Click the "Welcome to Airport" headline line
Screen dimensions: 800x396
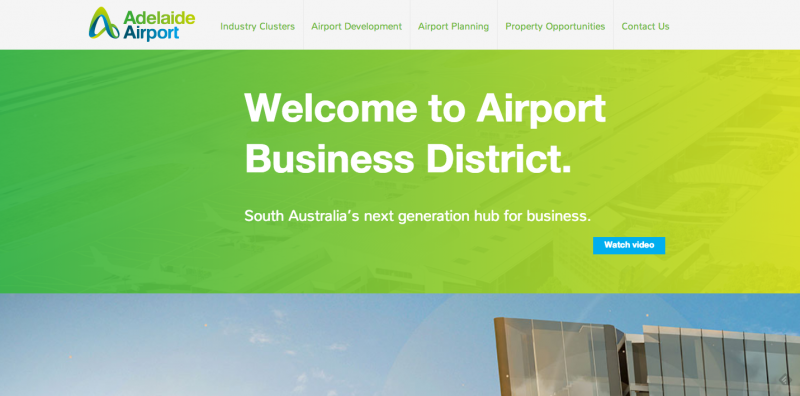pyautogui.click(x=424, y=108)
